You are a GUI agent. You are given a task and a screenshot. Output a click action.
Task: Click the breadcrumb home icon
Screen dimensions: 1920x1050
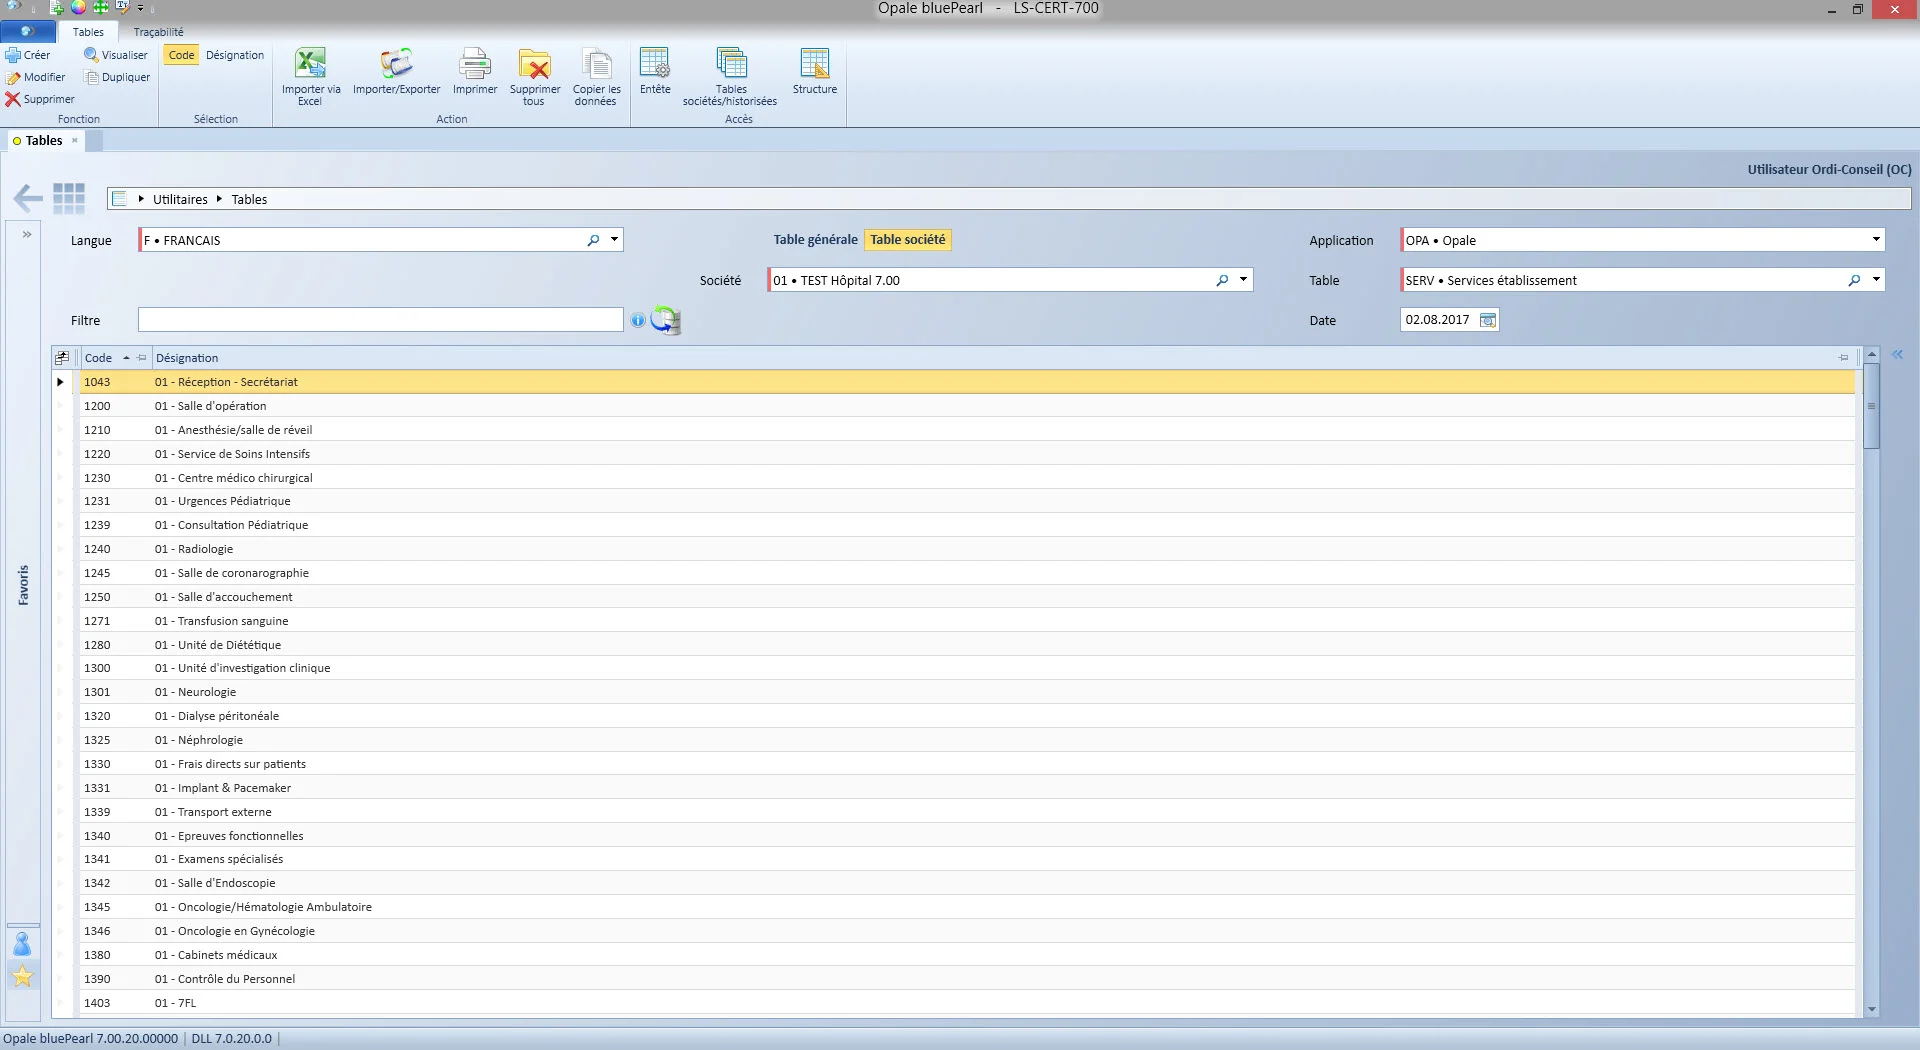(x=119, y=199)
